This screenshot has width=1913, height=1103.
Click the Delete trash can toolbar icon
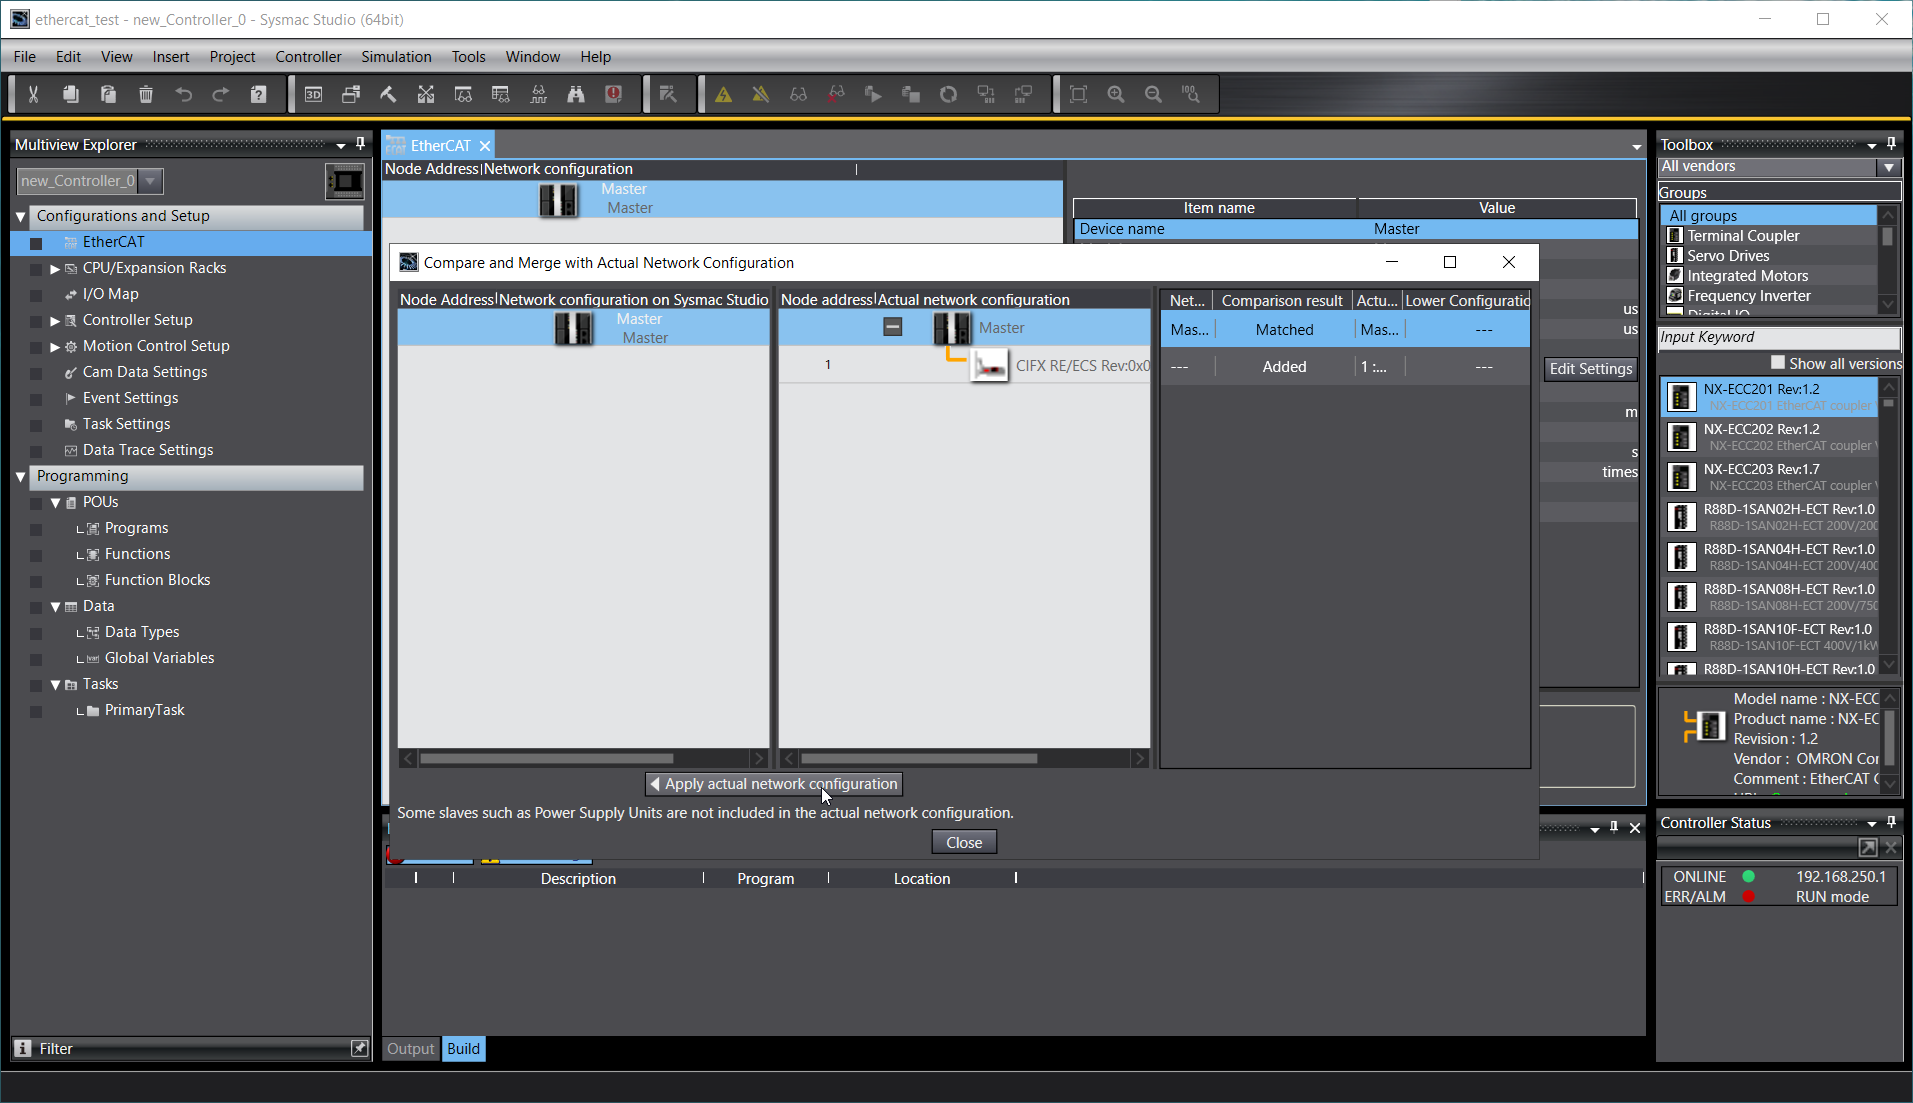[146, 94]
